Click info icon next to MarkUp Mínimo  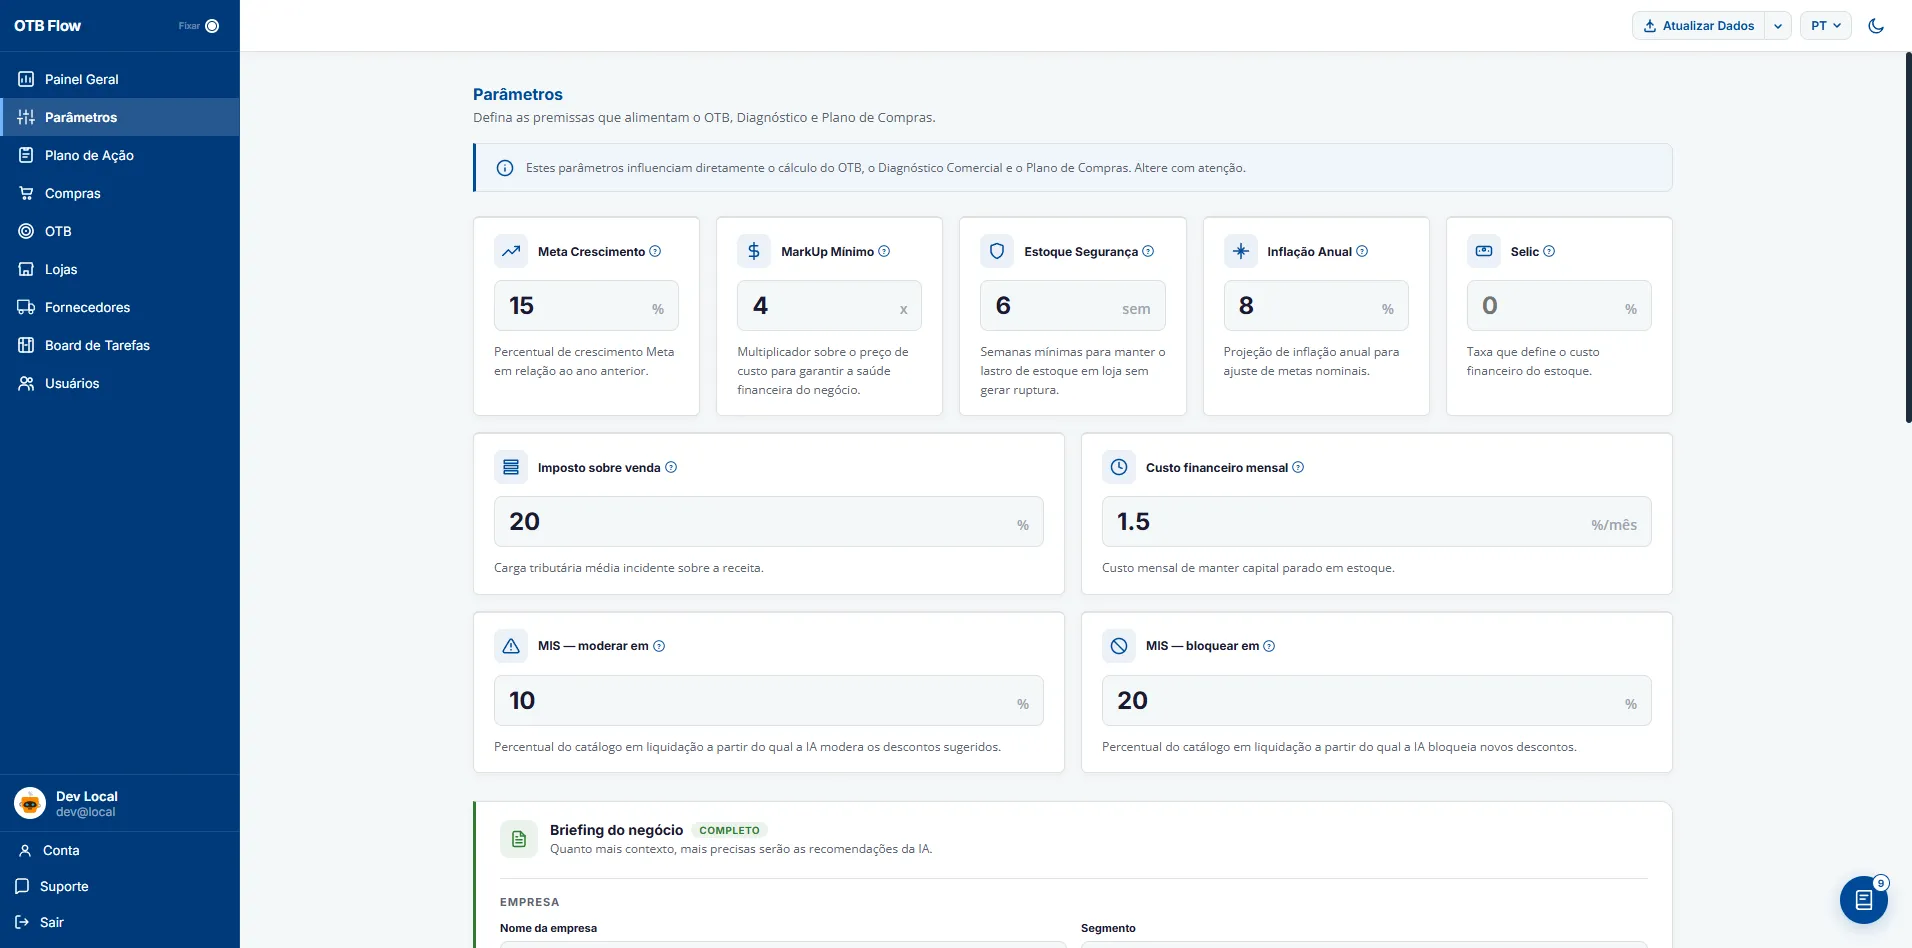[884, 251]
